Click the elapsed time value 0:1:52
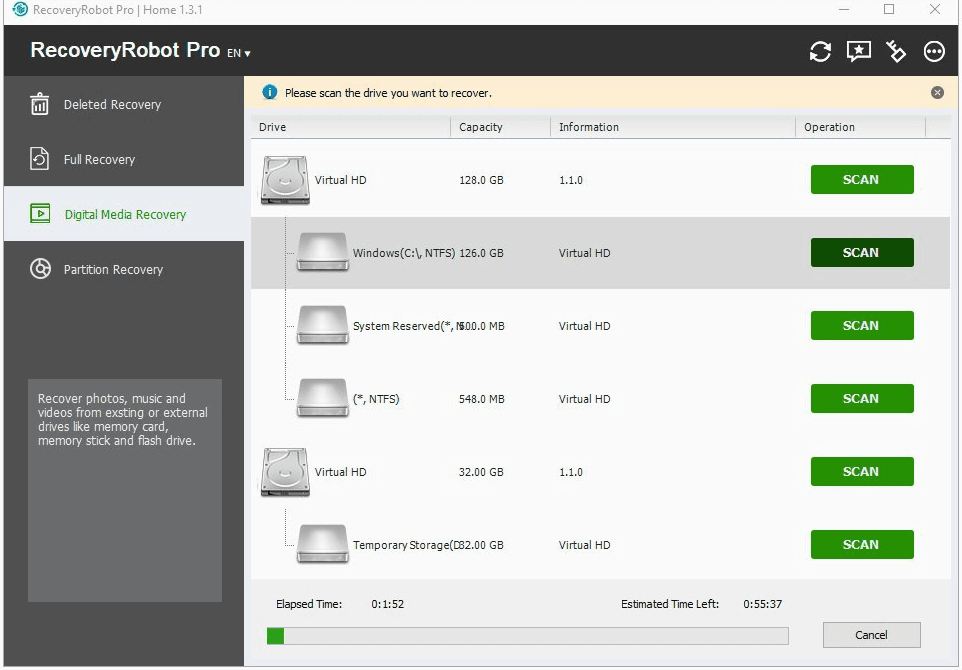This screenshot has width=962, height=670. pyautogui.click(x=388, y=604)
